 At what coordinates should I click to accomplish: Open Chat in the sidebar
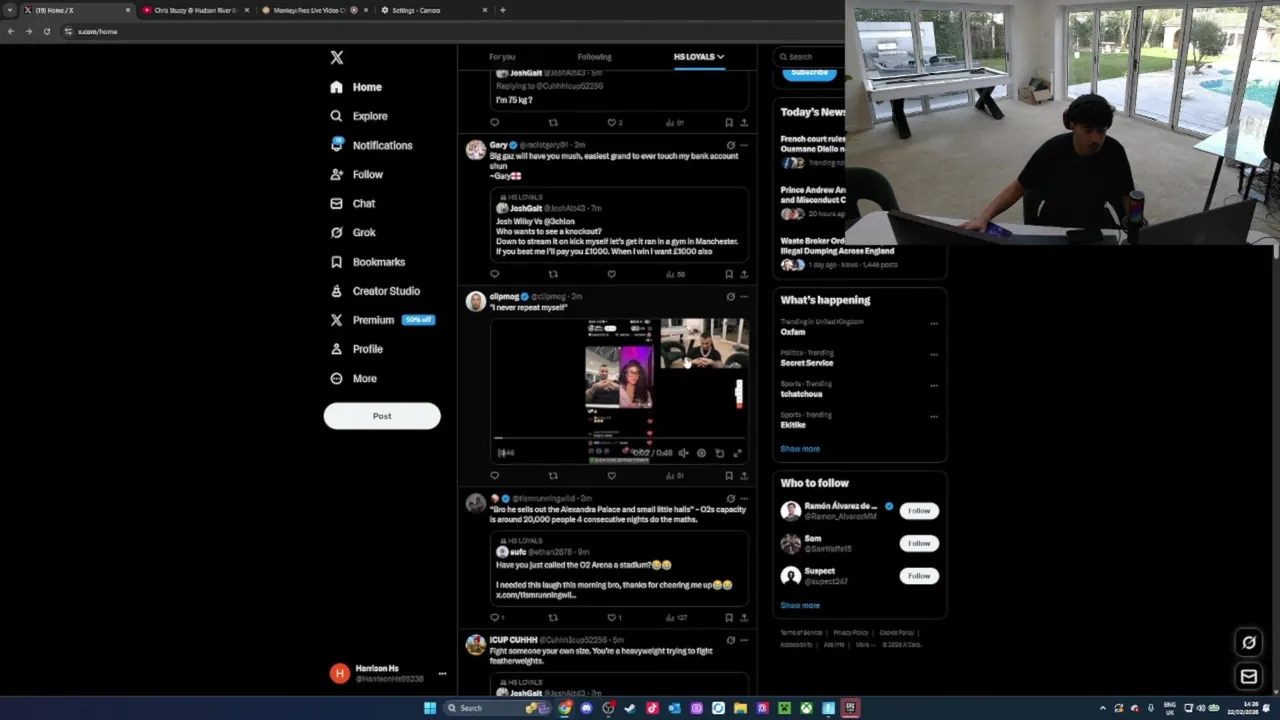point(353,203)
